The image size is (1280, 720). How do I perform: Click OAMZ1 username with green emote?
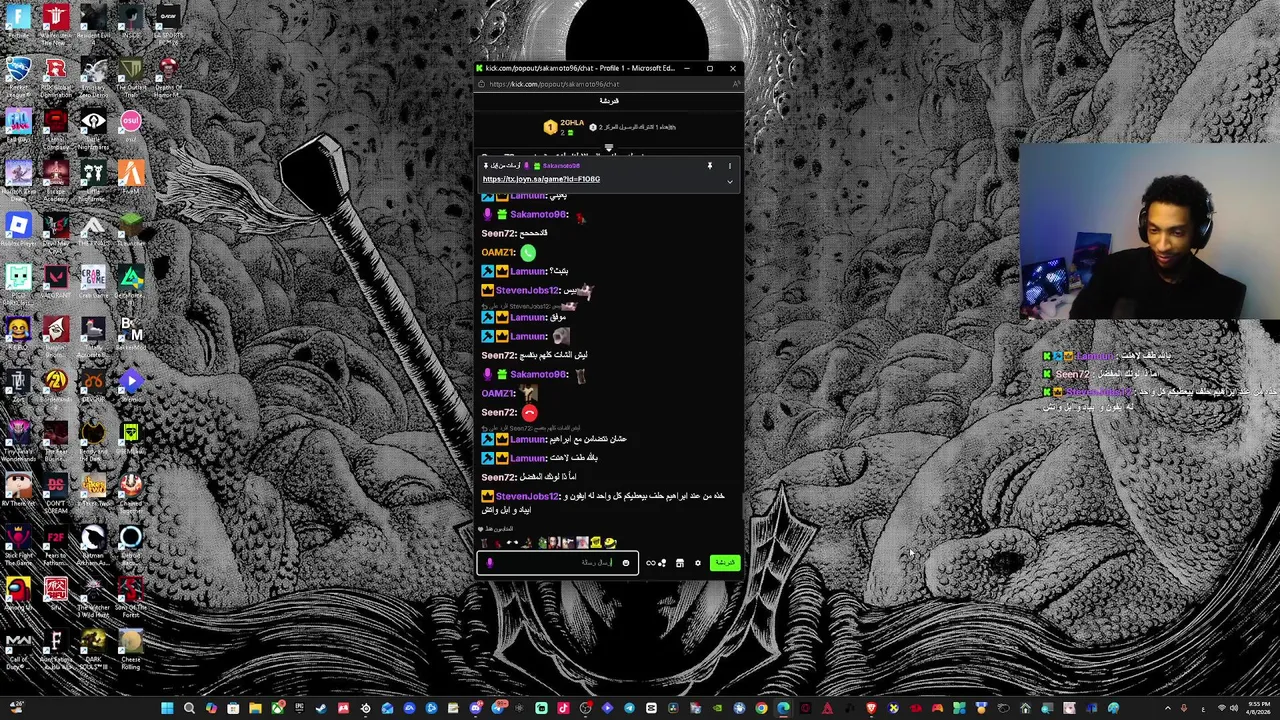[x=498, y=253]
